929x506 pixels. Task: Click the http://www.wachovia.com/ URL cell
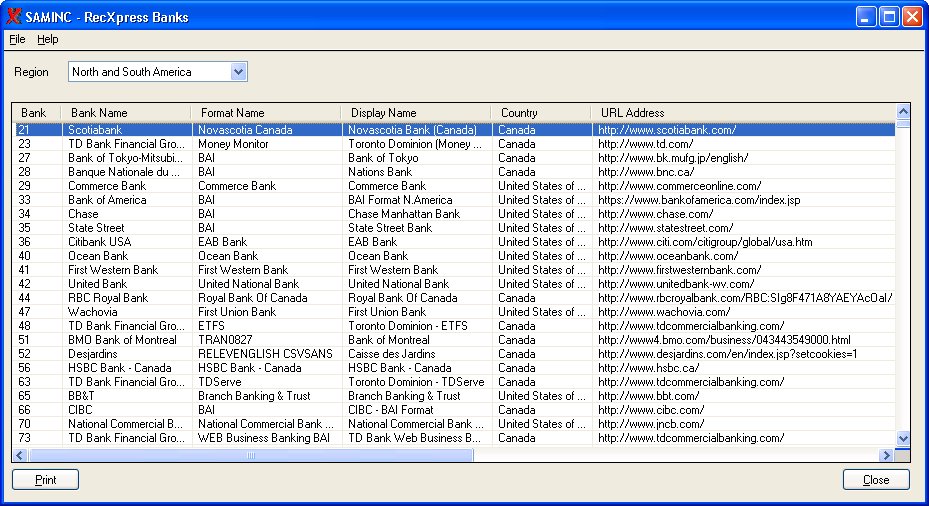664,312
